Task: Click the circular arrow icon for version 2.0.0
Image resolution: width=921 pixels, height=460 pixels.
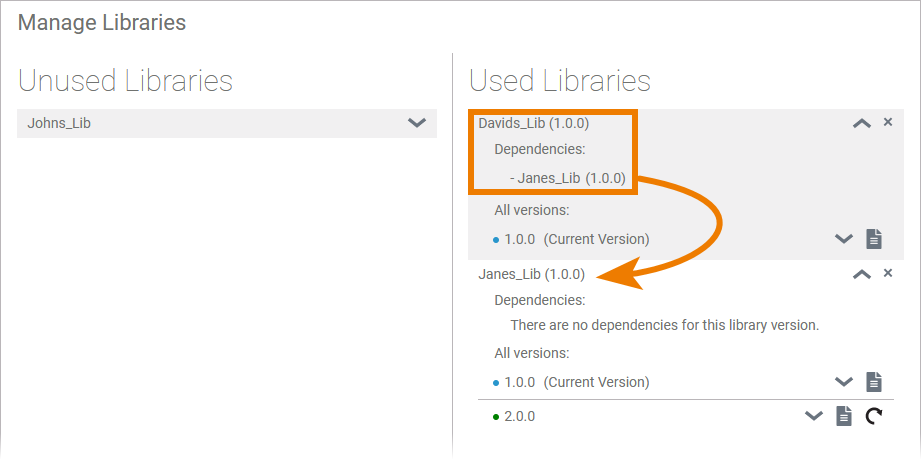Action: tap(874, 416)
